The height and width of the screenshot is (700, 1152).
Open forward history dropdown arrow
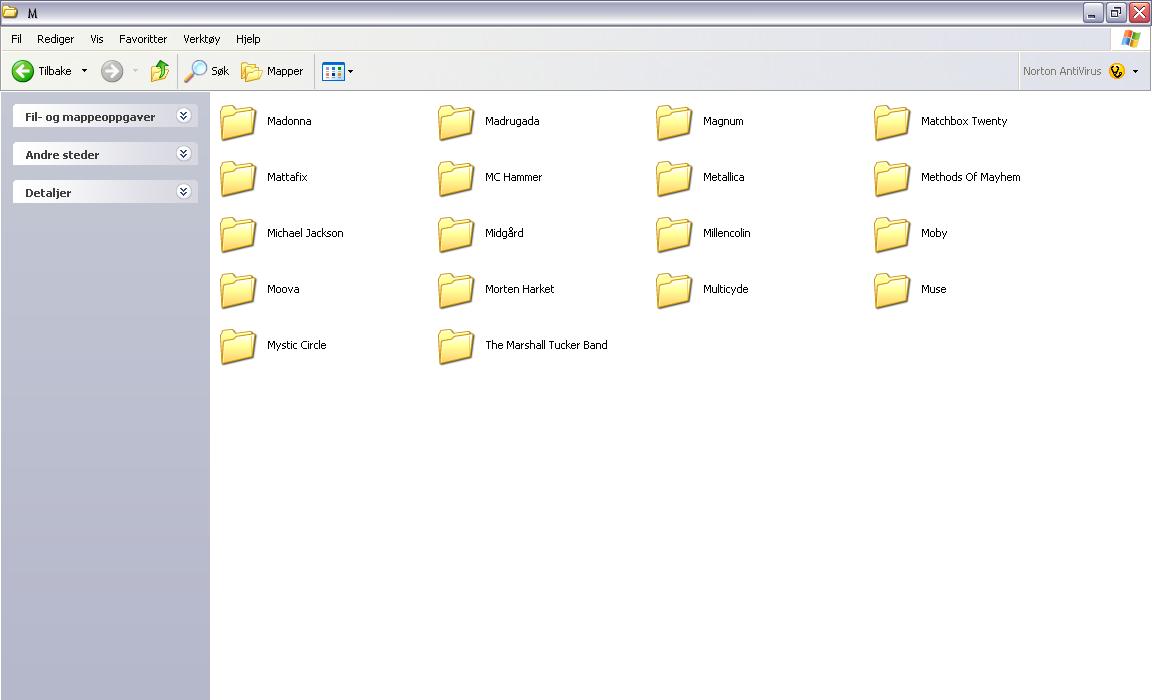pos(135,71)
